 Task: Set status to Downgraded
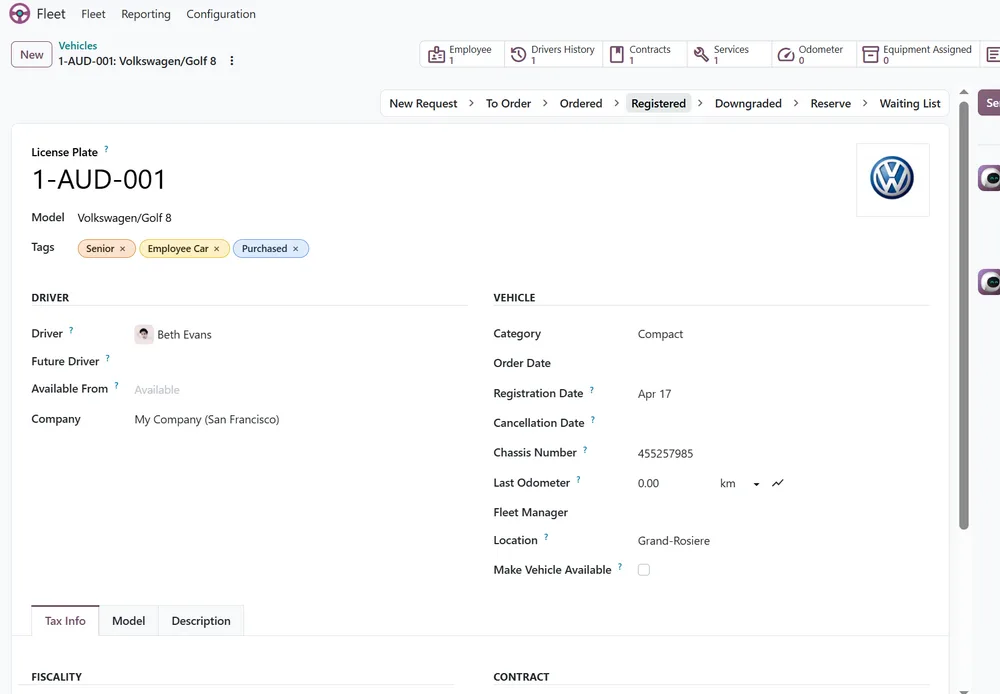pyautogui.click(x=748, y=103)
